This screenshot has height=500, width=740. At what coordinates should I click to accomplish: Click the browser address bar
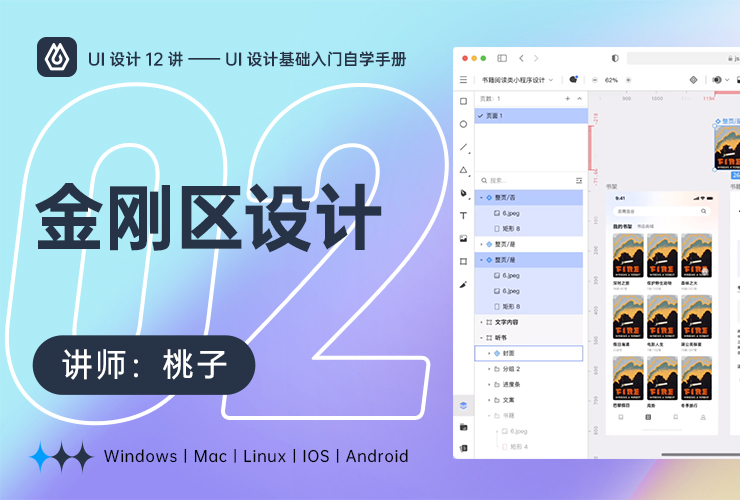tap(683, 58)
